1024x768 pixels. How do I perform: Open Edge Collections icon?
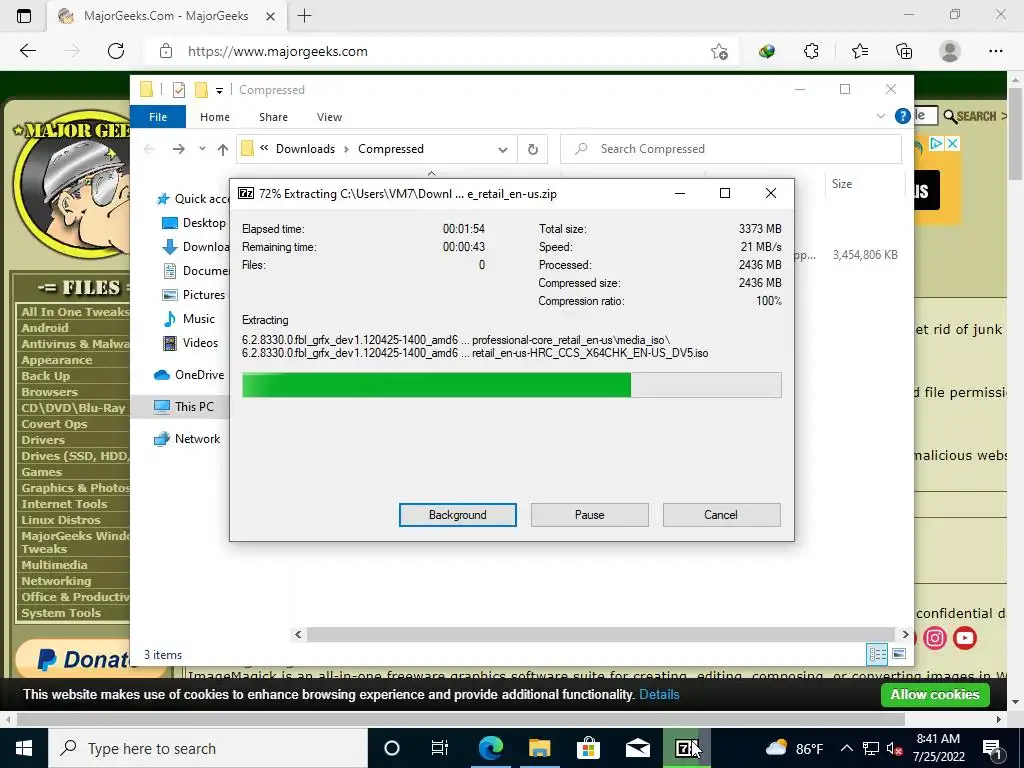[904, 51]
